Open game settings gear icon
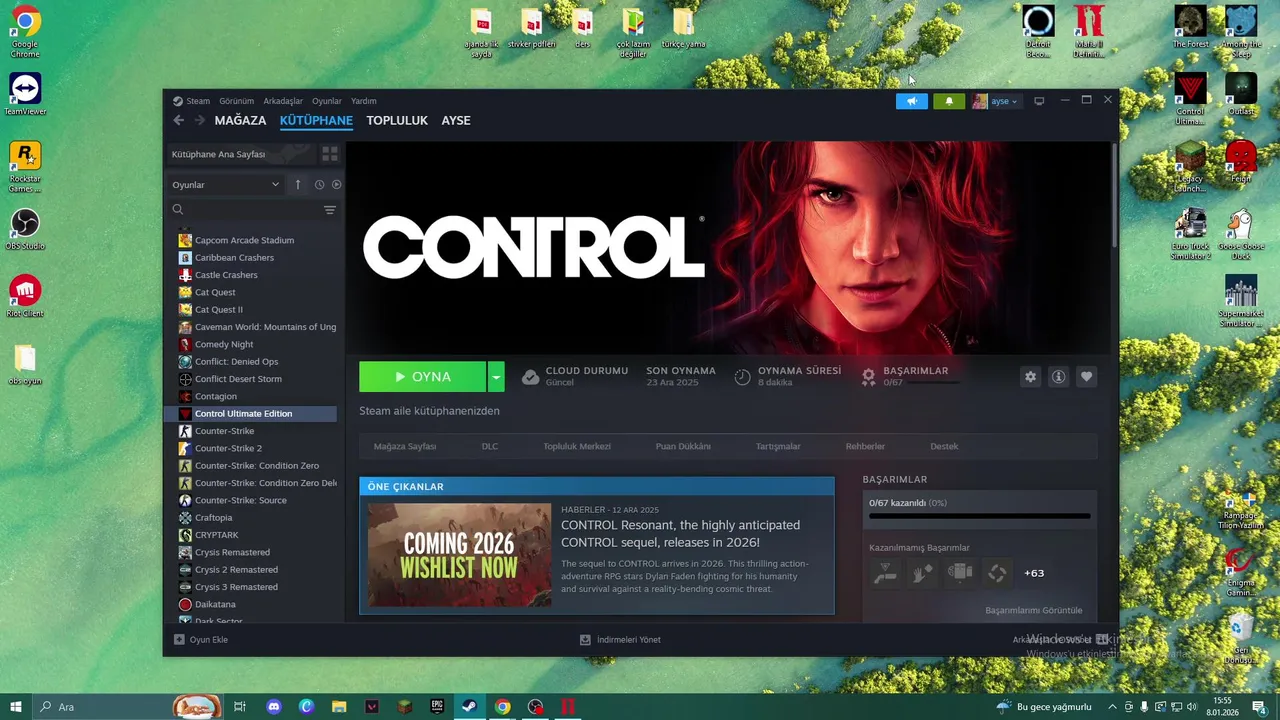The width and height of the screenshot is (1280, 720). tap(1030, 377)
